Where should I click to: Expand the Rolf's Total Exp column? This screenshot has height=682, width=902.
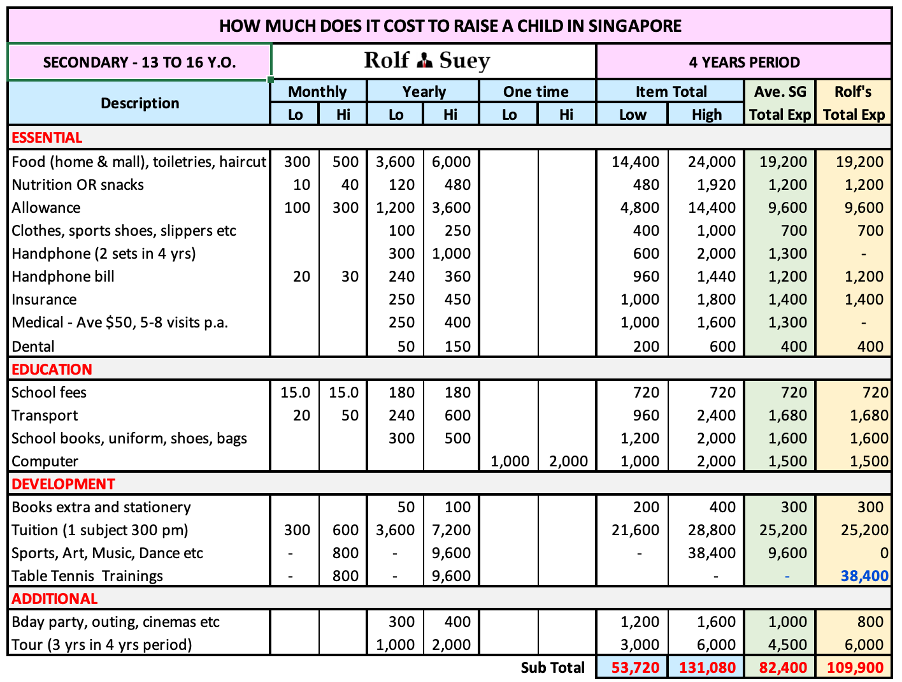tap(854, 103)
